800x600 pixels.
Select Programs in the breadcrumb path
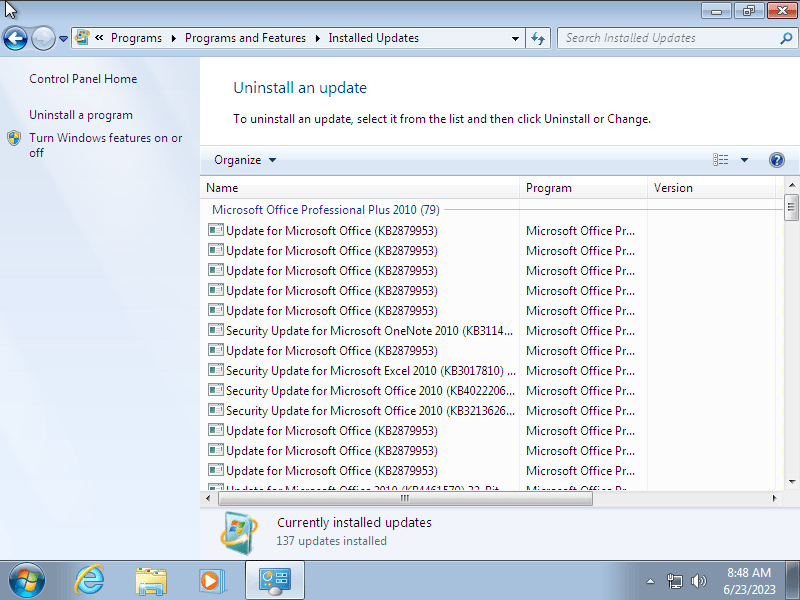(136, 38)
